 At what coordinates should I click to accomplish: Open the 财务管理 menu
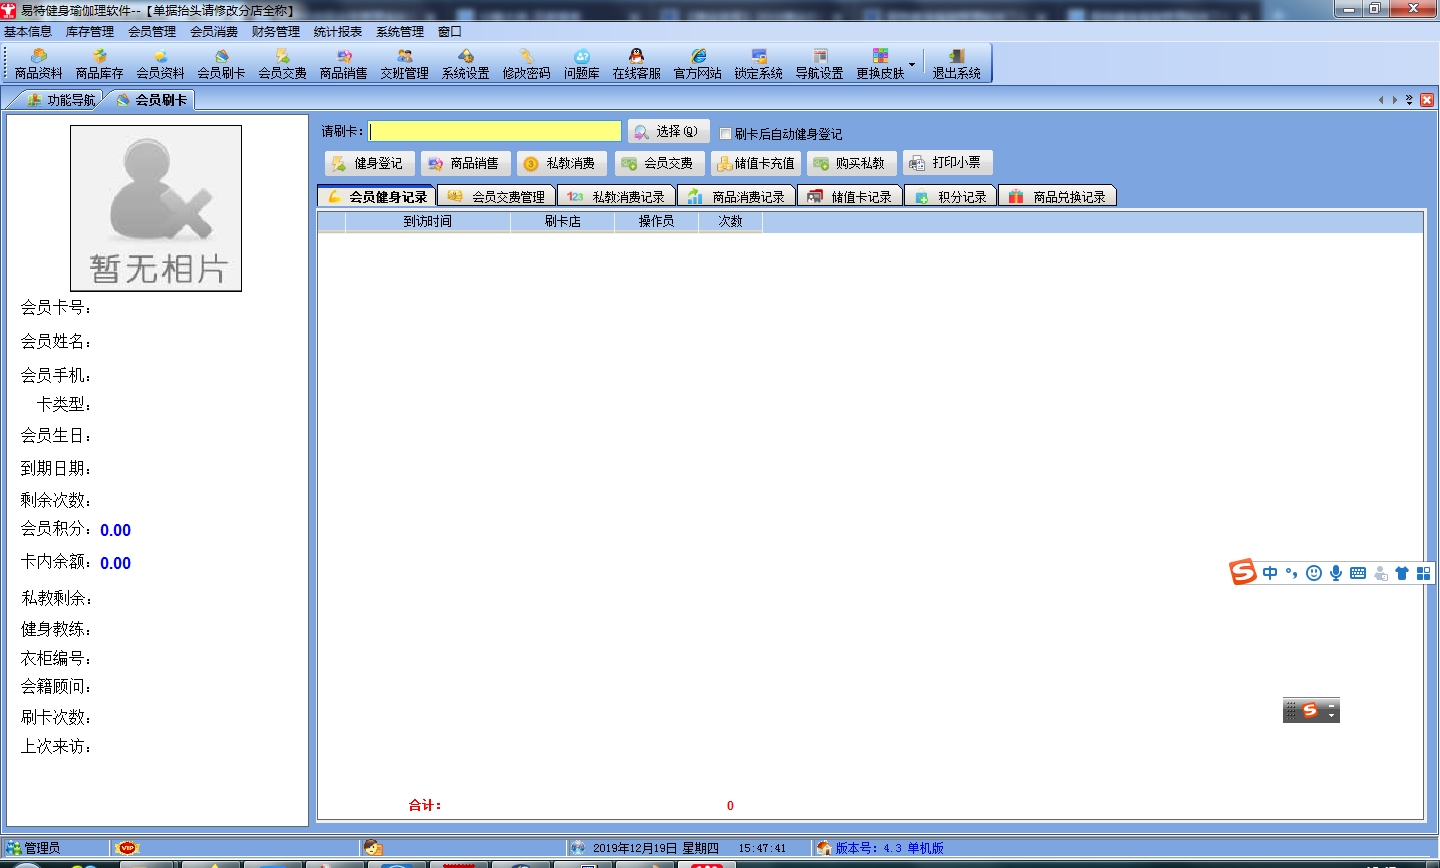[276, 32]
